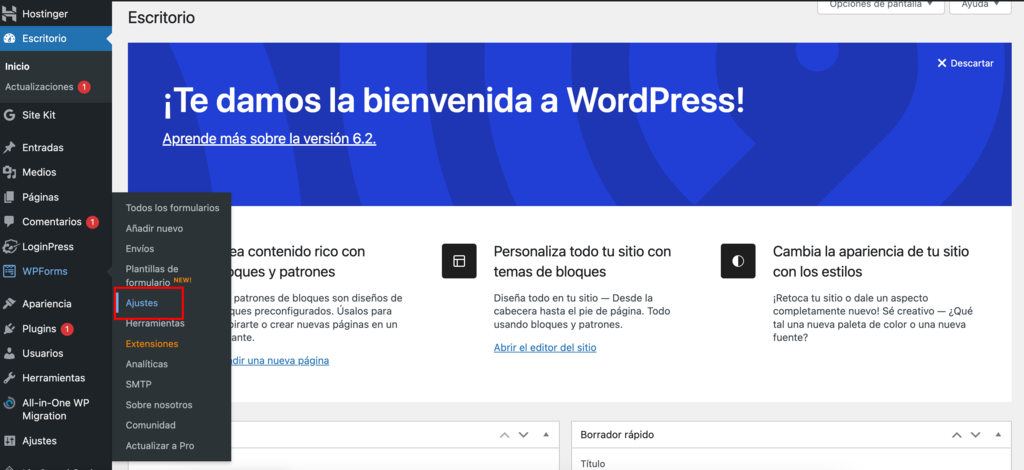Click the Personaliza todo tu sitio heading
1024x470 pixels.
pos(583,261)
